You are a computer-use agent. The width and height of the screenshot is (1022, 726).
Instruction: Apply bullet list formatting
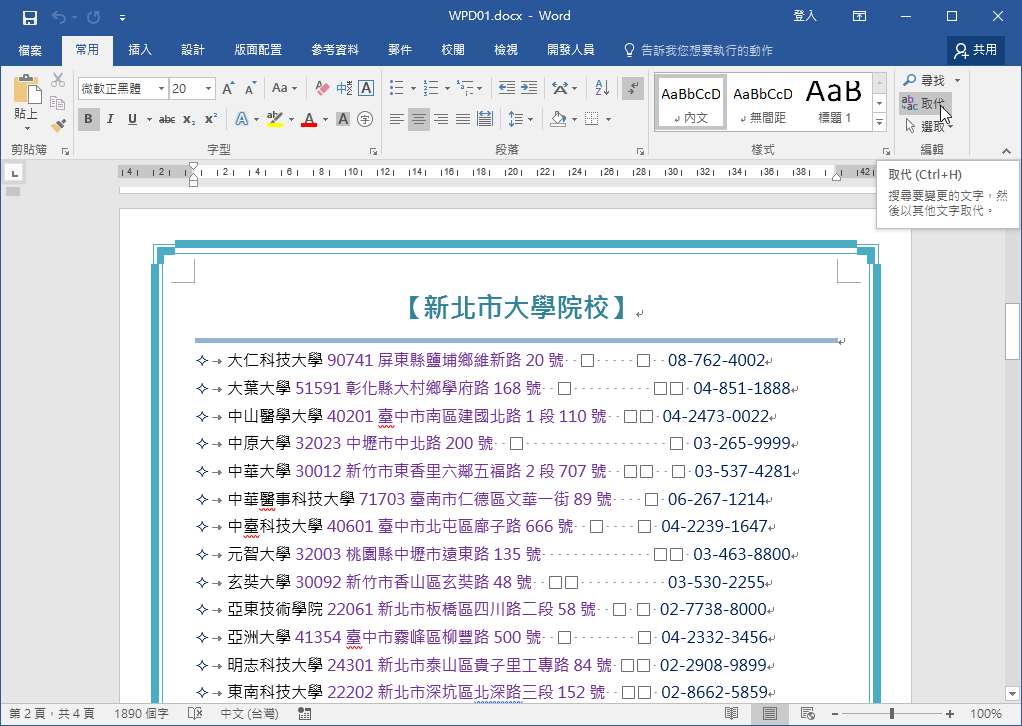(396, 88)
